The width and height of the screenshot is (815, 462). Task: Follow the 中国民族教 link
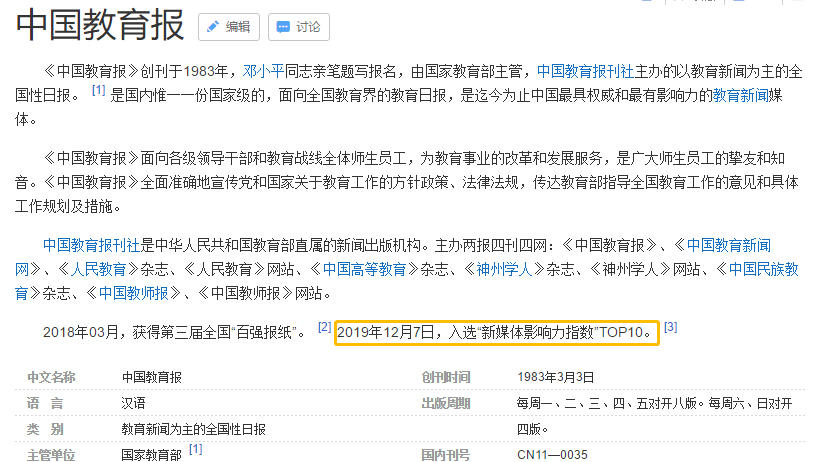tap(764, 269)
